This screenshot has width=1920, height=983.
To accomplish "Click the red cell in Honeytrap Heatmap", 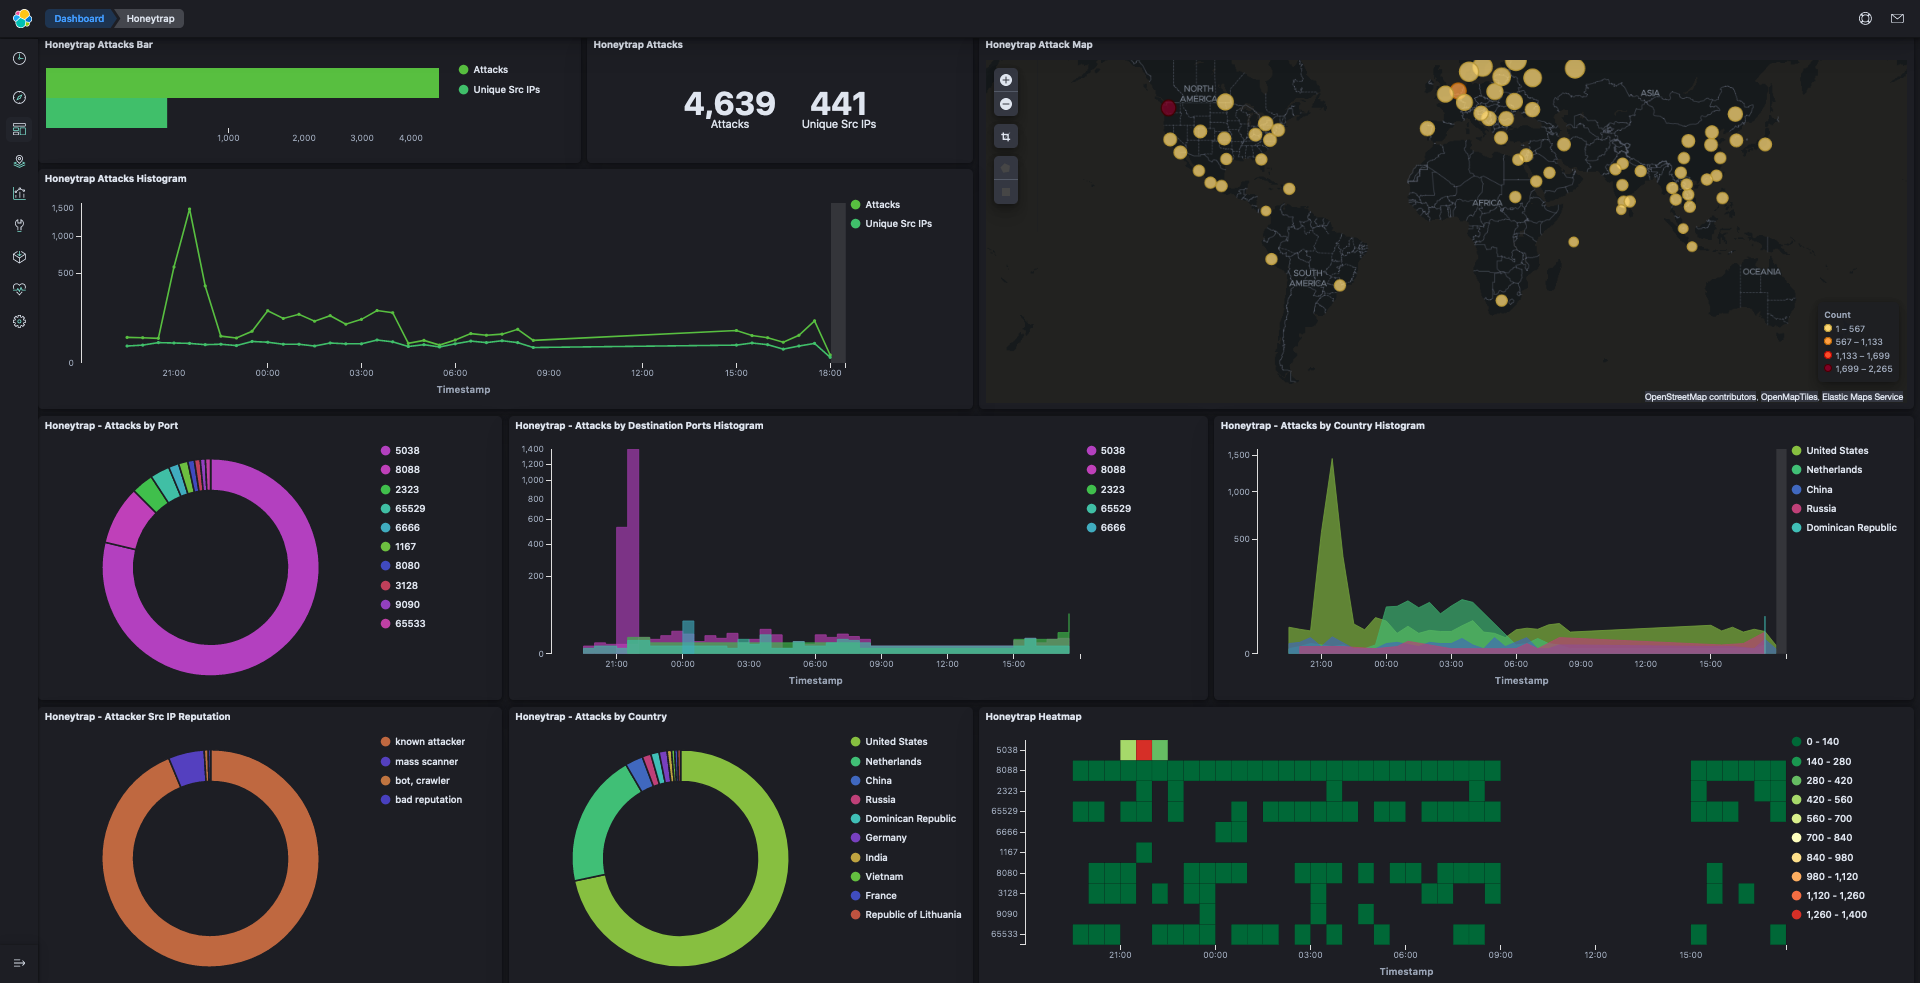I will click(1144, 750).
